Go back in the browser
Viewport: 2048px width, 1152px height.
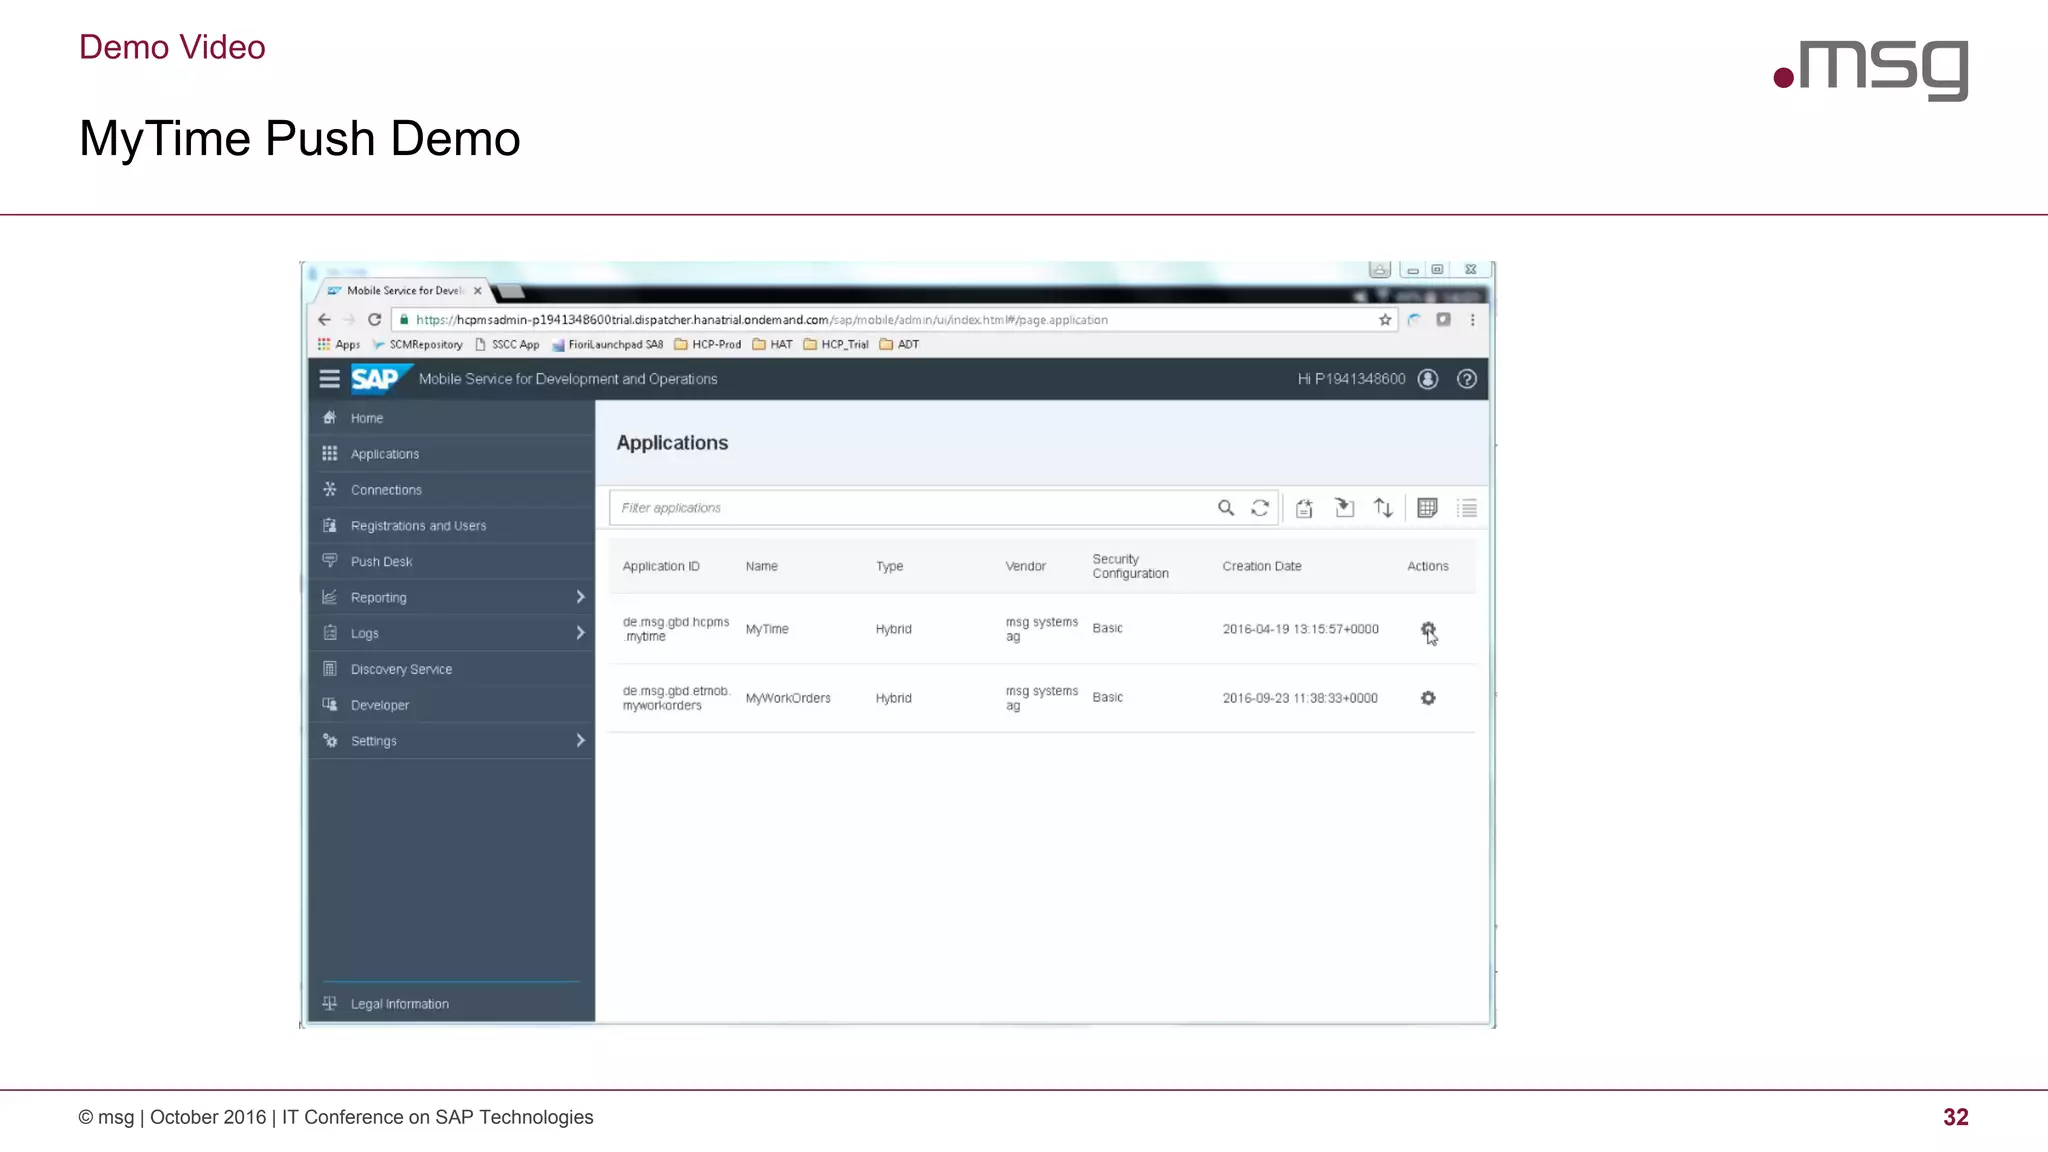click(x=324, y=320)
